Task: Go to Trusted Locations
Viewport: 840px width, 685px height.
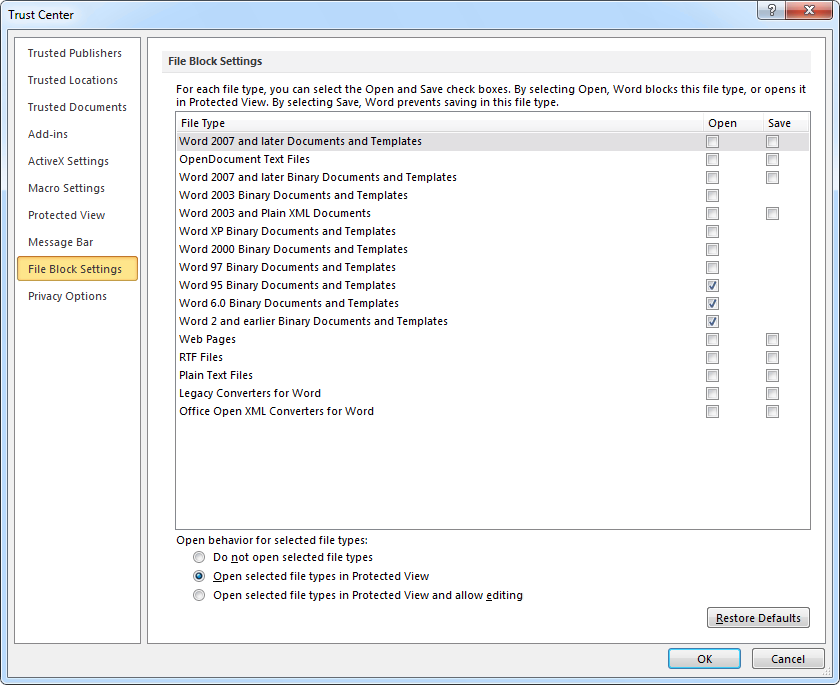Action: [72, 80]
